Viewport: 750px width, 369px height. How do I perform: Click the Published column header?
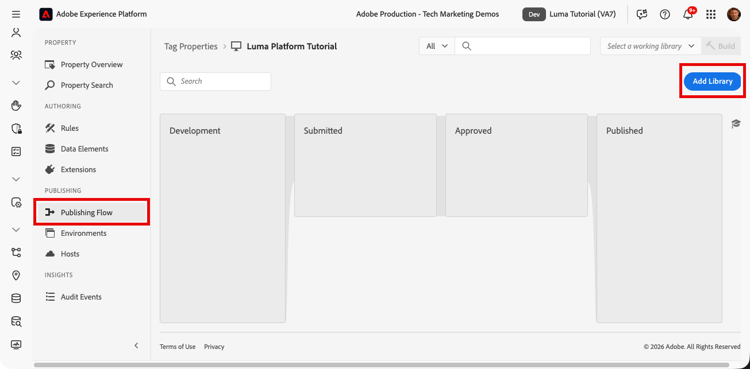click(x=624, y=131)
